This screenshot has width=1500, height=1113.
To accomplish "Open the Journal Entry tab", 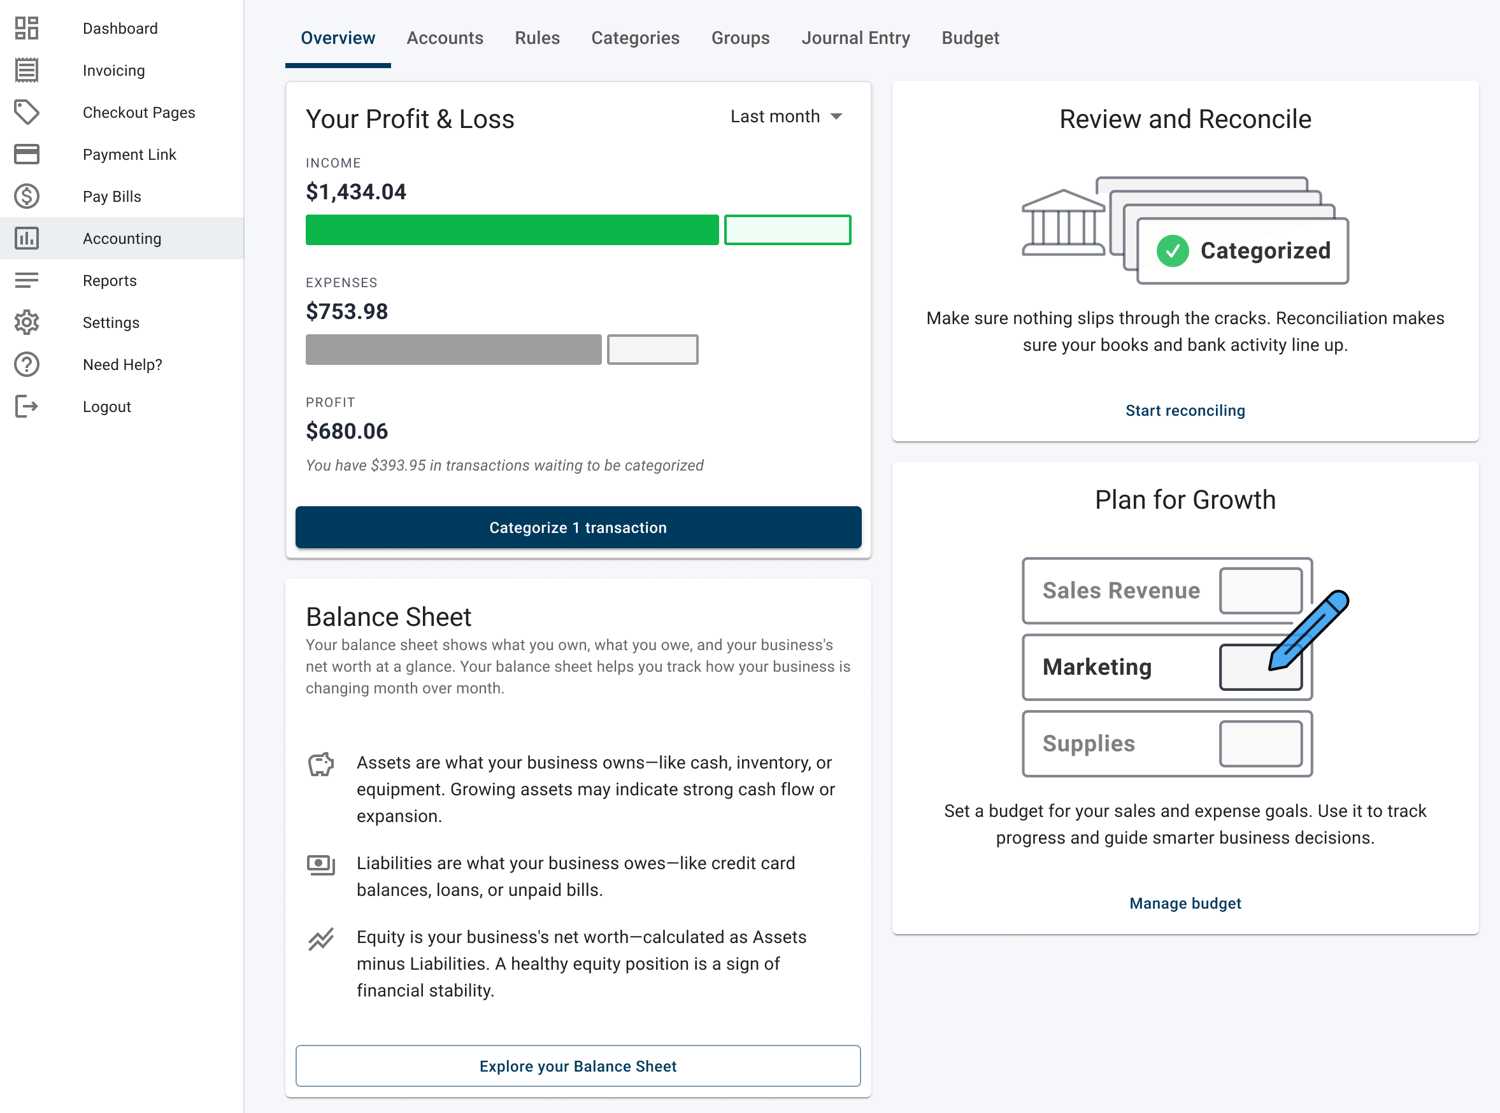I will (855, 38).
